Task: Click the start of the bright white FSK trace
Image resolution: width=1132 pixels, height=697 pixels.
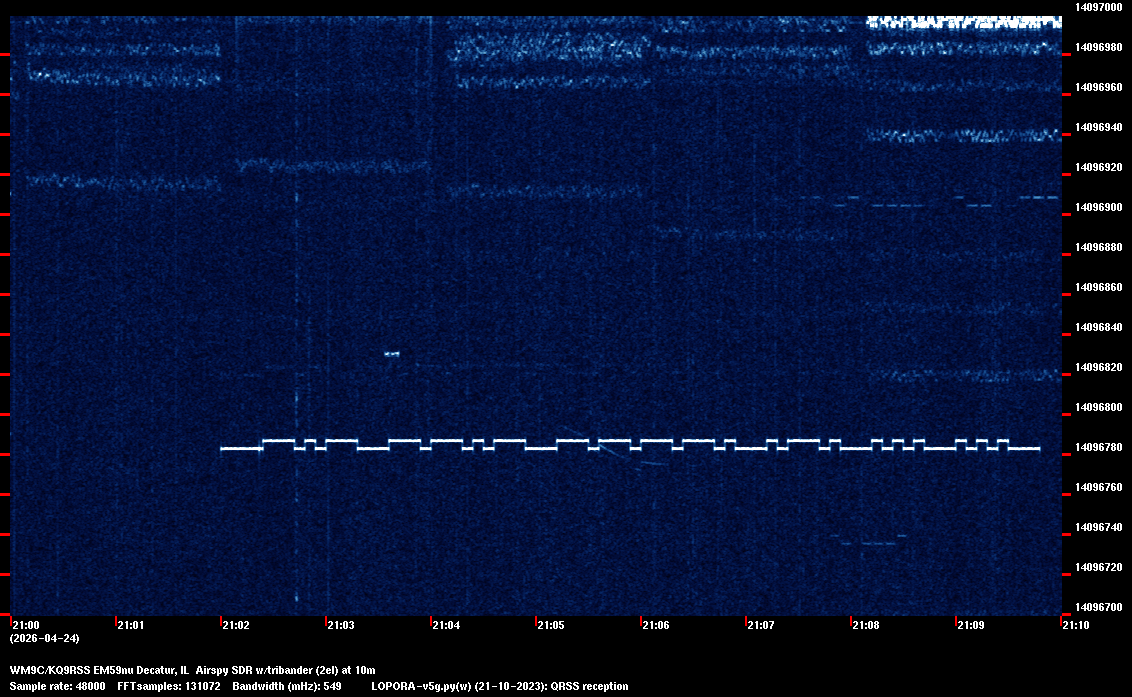Action: [224, 449]
